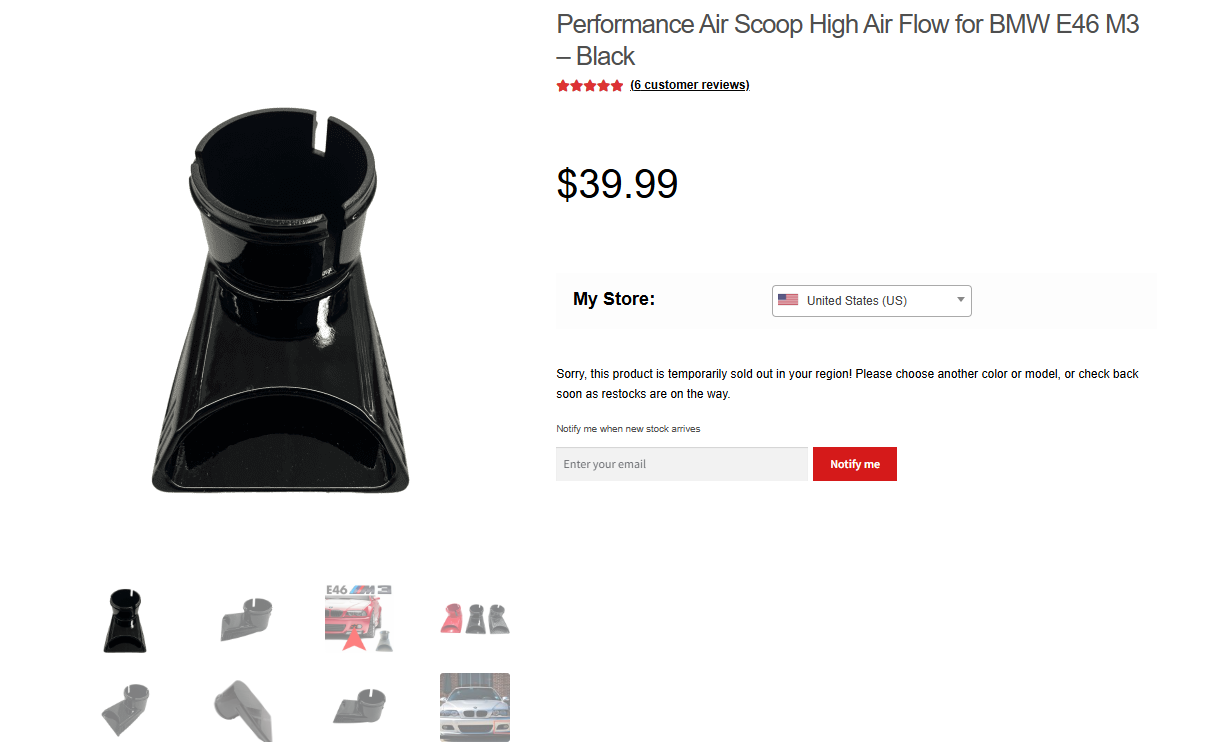Open the United States (US) store selector

point(871,301)
